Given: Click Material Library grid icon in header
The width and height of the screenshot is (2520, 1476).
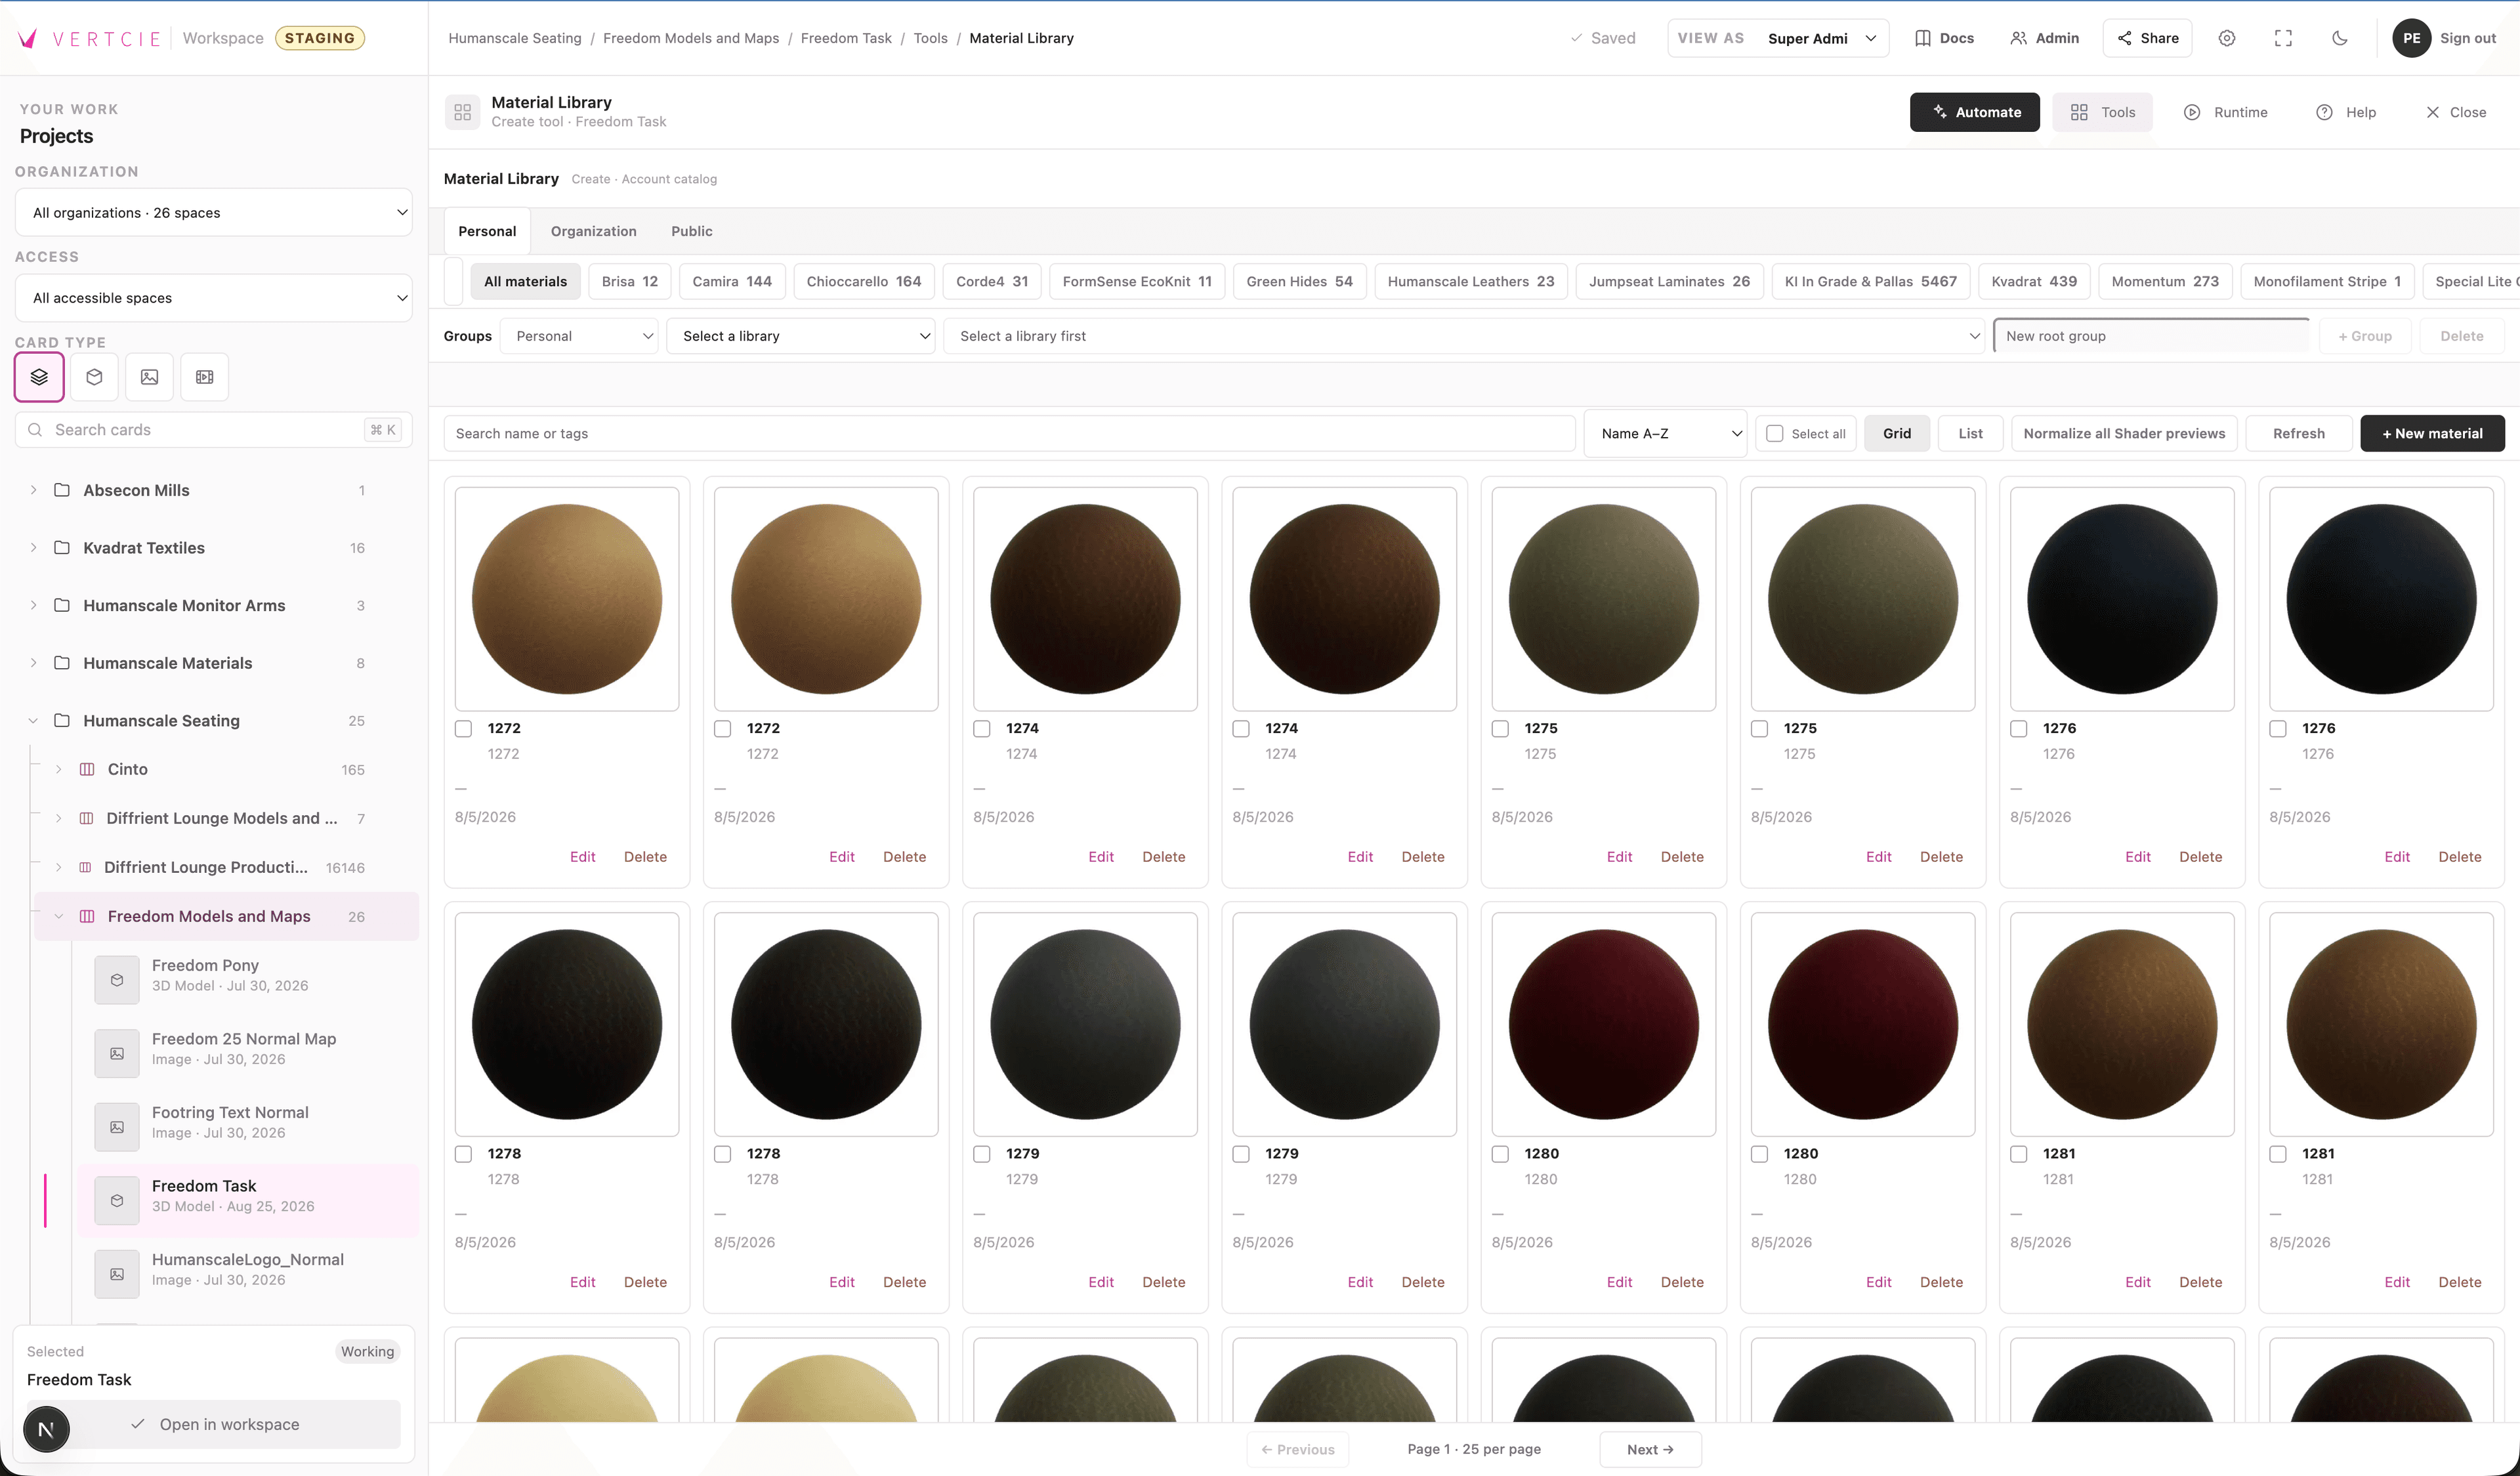Looking at the screenshot, I should 462,112.
